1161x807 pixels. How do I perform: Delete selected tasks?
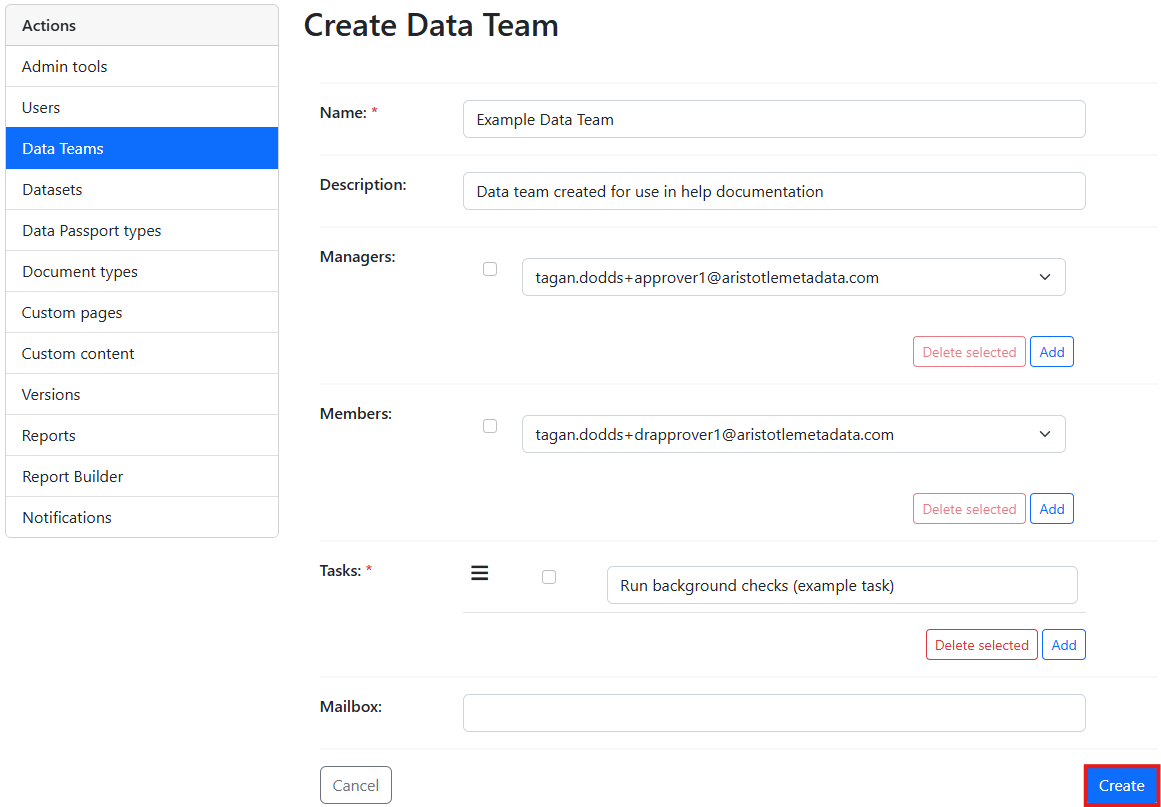tap(981, 645)
